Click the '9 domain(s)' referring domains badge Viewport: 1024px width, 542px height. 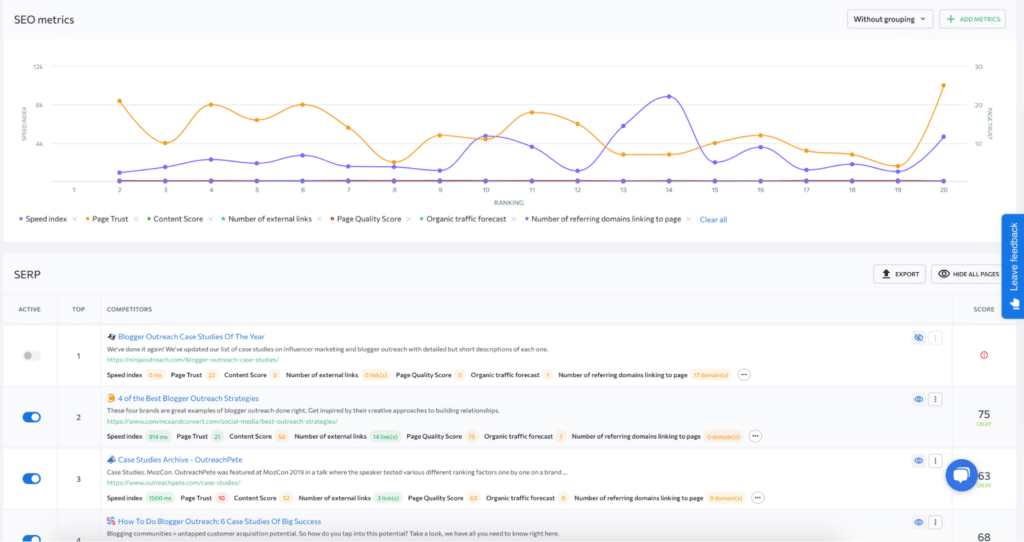[726, 498]
